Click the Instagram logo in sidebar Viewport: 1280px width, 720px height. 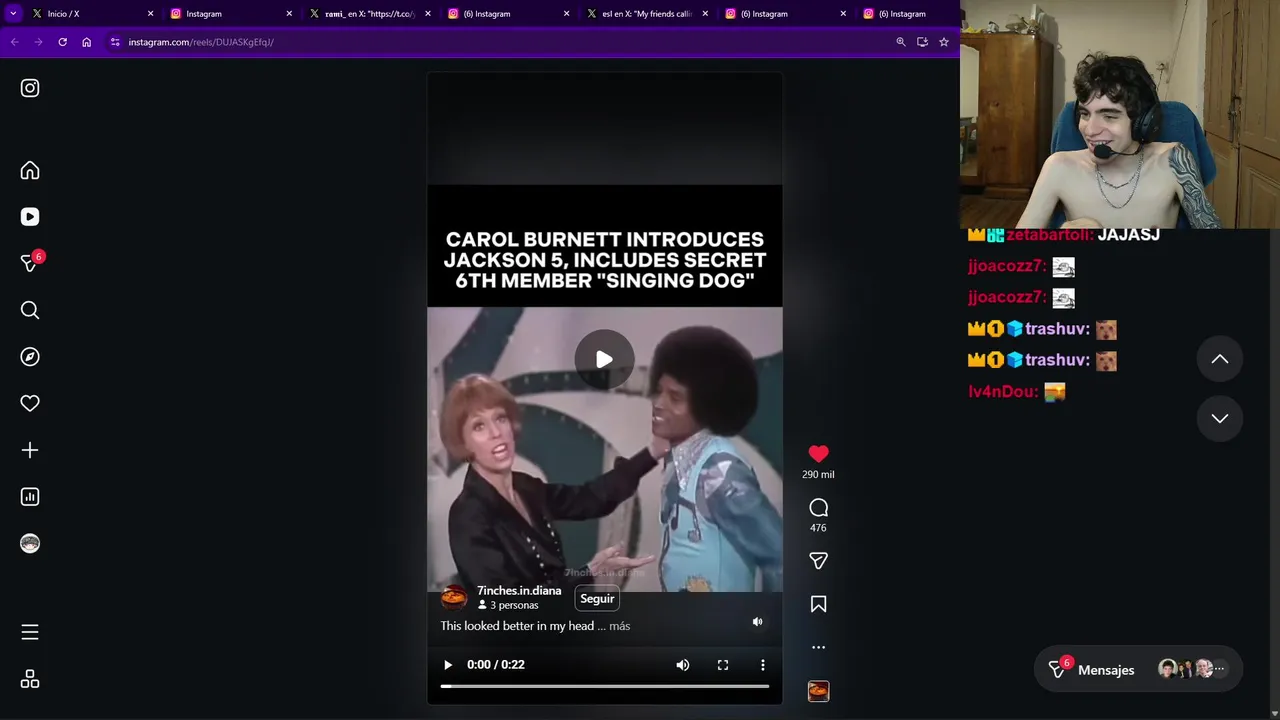[30, 88]
